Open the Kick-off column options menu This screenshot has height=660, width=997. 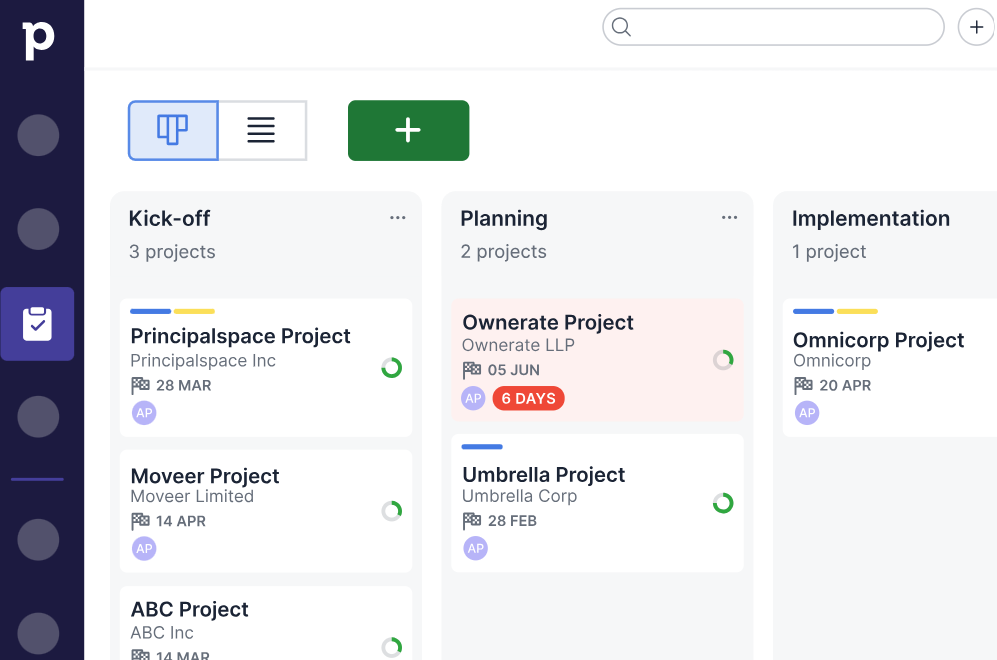(398, 218)
